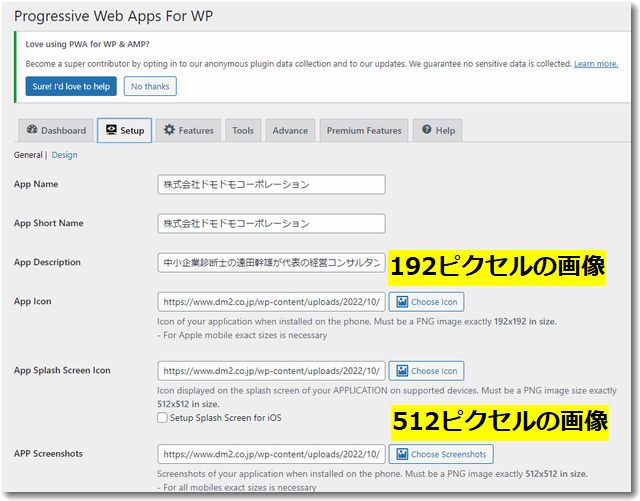Choose Icon for App Icon
The image size is (640, 501).
point(426,302)
